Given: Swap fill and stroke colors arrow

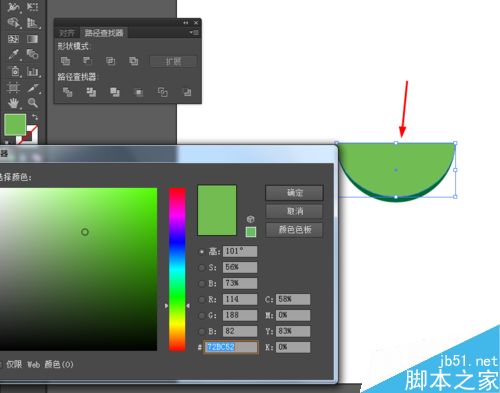Looking at the screenshot, I should [35, 117].
